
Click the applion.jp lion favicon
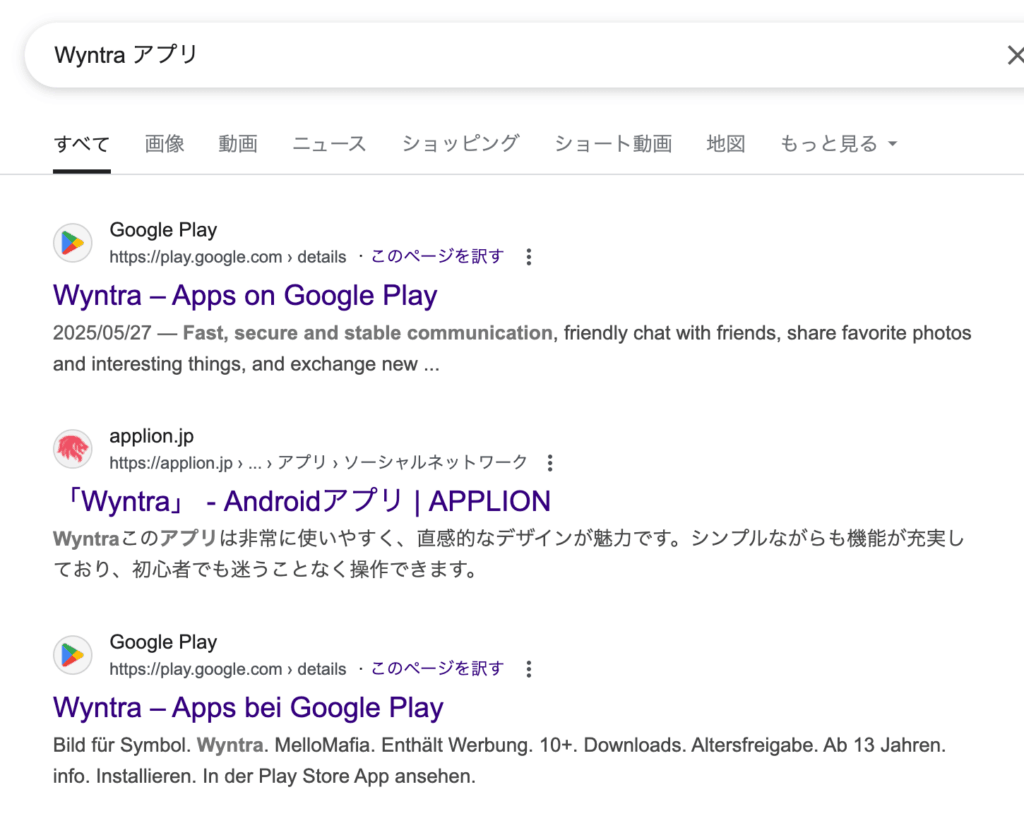coord(72,449)
